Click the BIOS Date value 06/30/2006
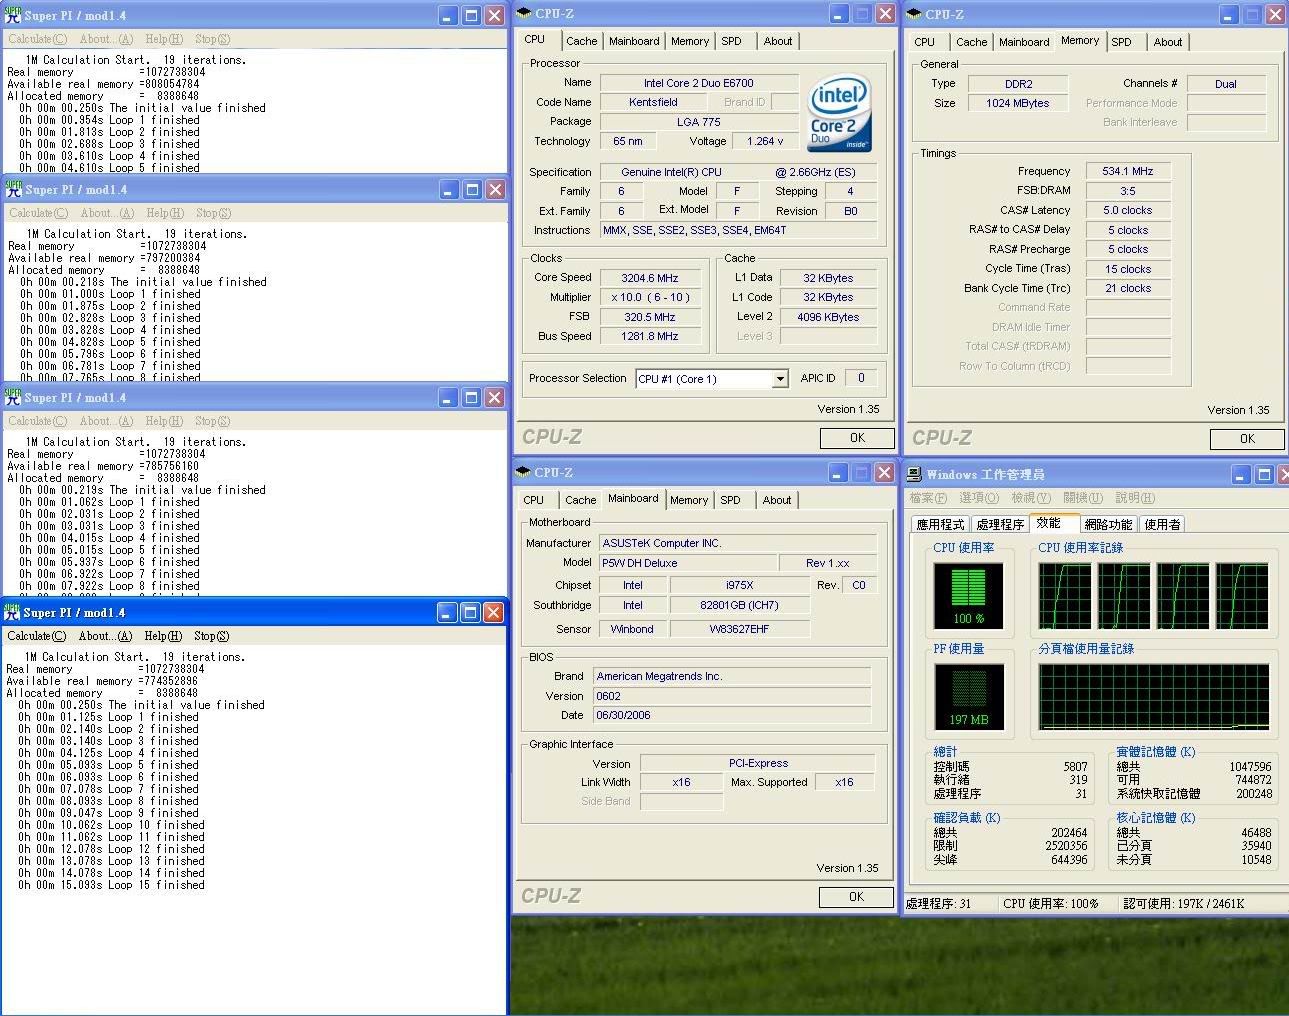The height and width of the screenshot is (1016, 1289). (732, 715)
